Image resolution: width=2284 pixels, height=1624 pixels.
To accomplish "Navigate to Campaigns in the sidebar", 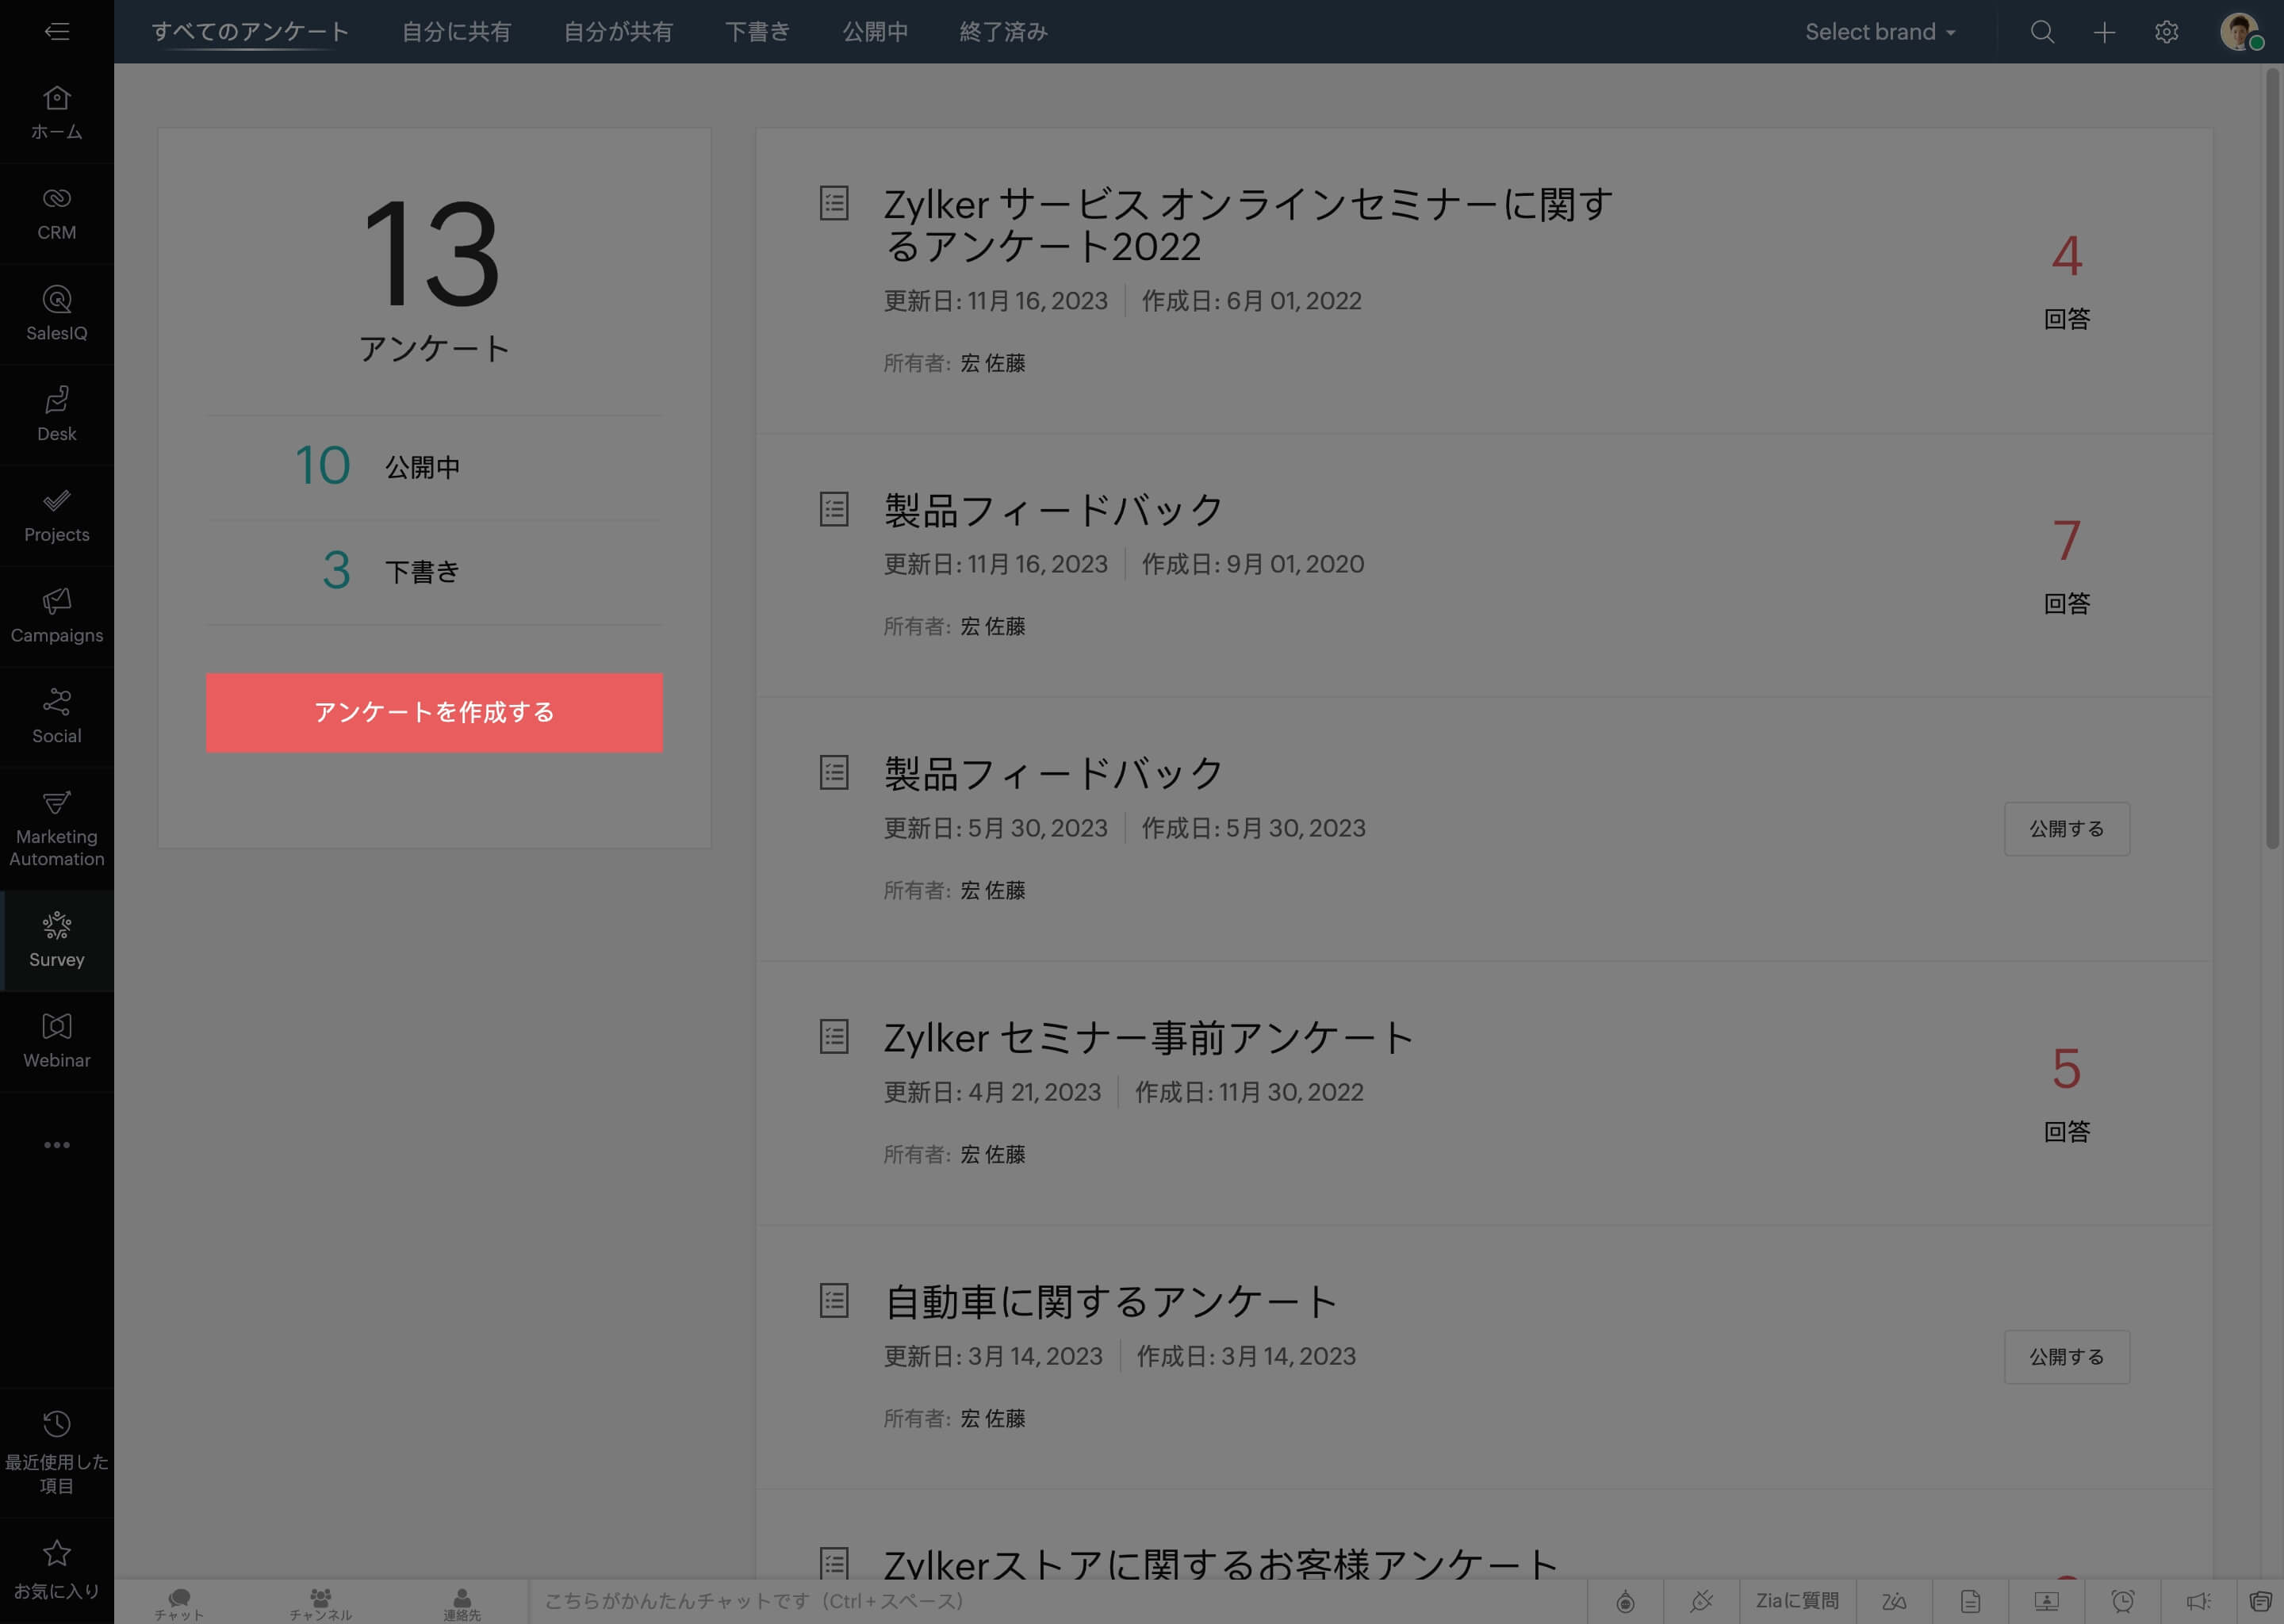I will [x=56, y=617].
